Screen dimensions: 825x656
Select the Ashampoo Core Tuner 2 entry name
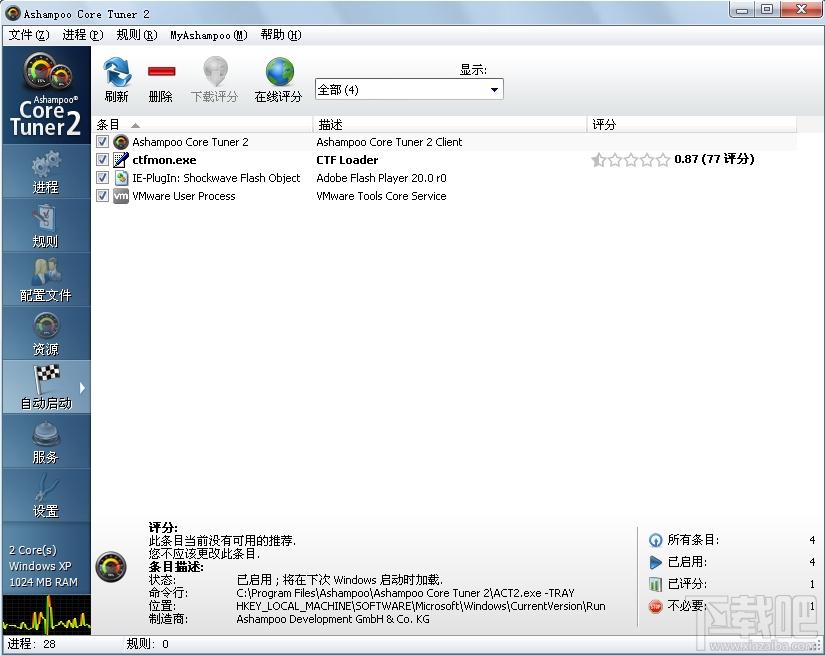tap(190, 142)
